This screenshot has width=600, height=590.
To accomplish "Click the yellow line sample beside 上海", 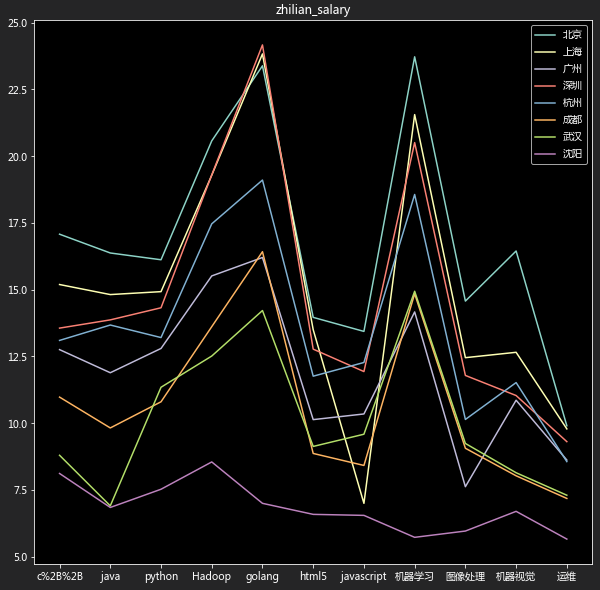I will [x=545, y=52].
